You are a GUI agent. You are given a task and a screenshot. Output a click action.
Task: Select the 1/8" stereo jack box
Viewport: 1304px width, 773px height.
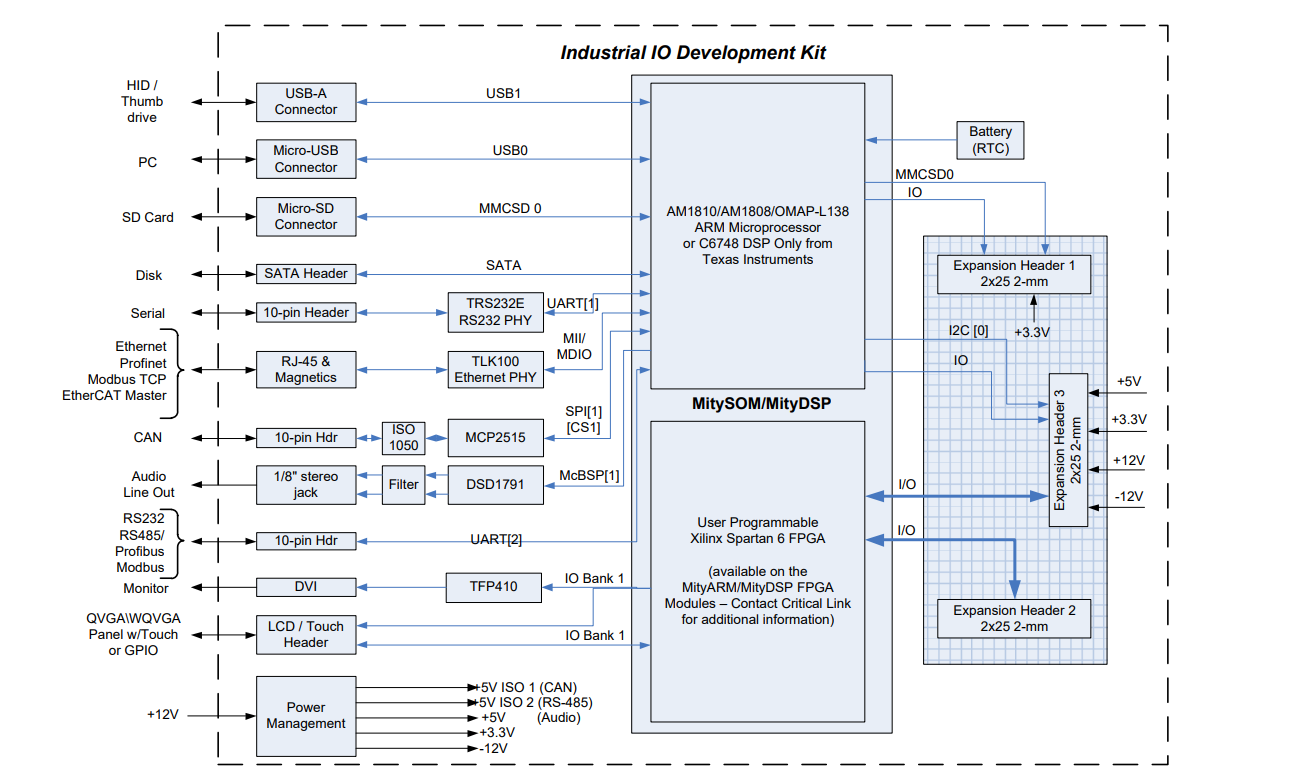pos(306,484)
